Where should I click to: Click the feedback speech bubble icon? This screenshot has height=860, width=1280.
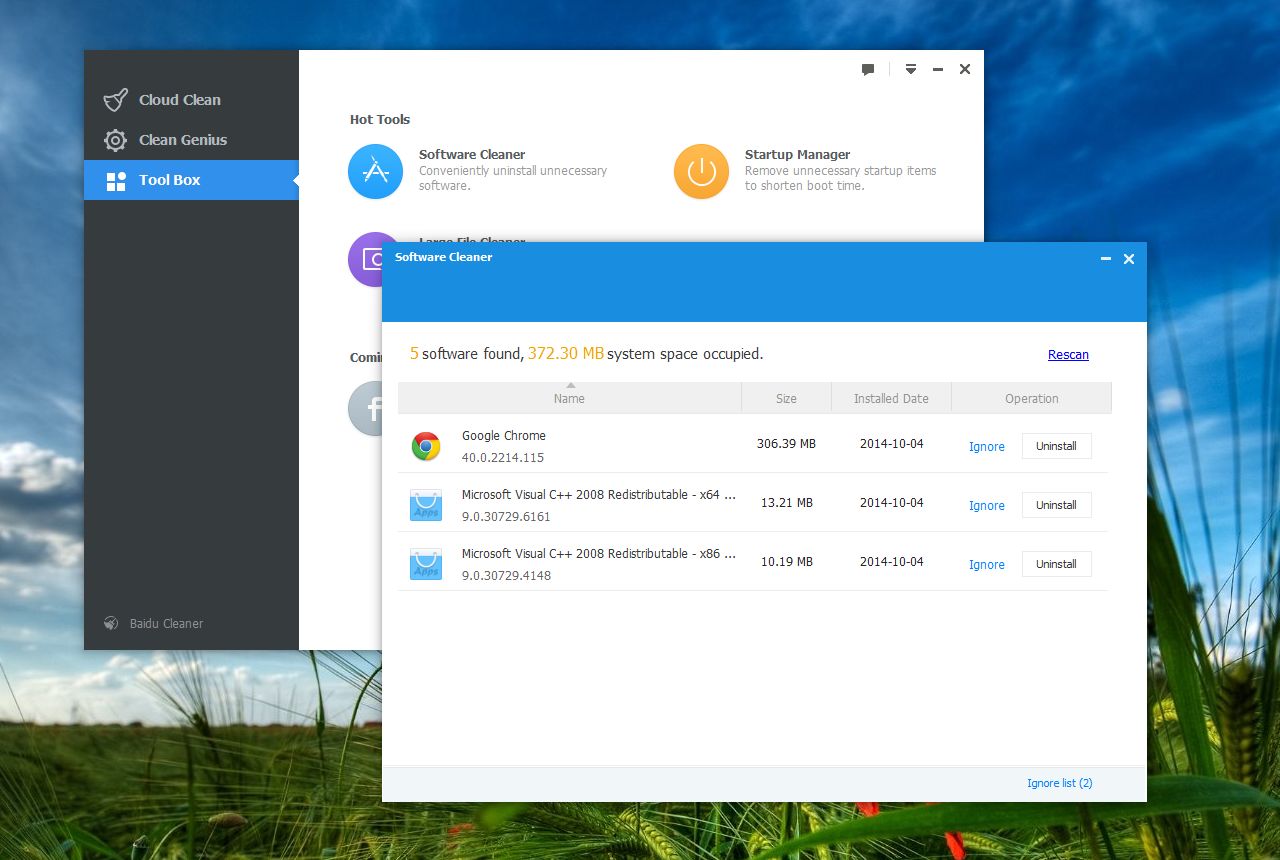click(868, 69)
